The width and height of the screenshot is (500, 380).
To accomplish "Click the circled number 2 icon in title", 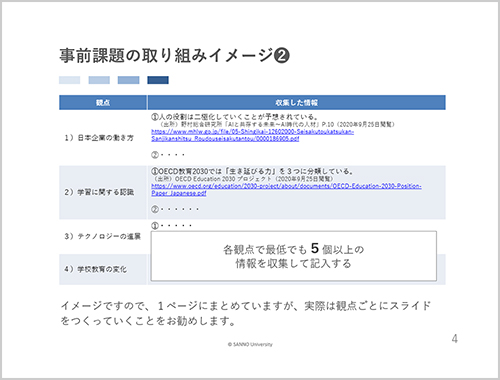I will [282, 56].
